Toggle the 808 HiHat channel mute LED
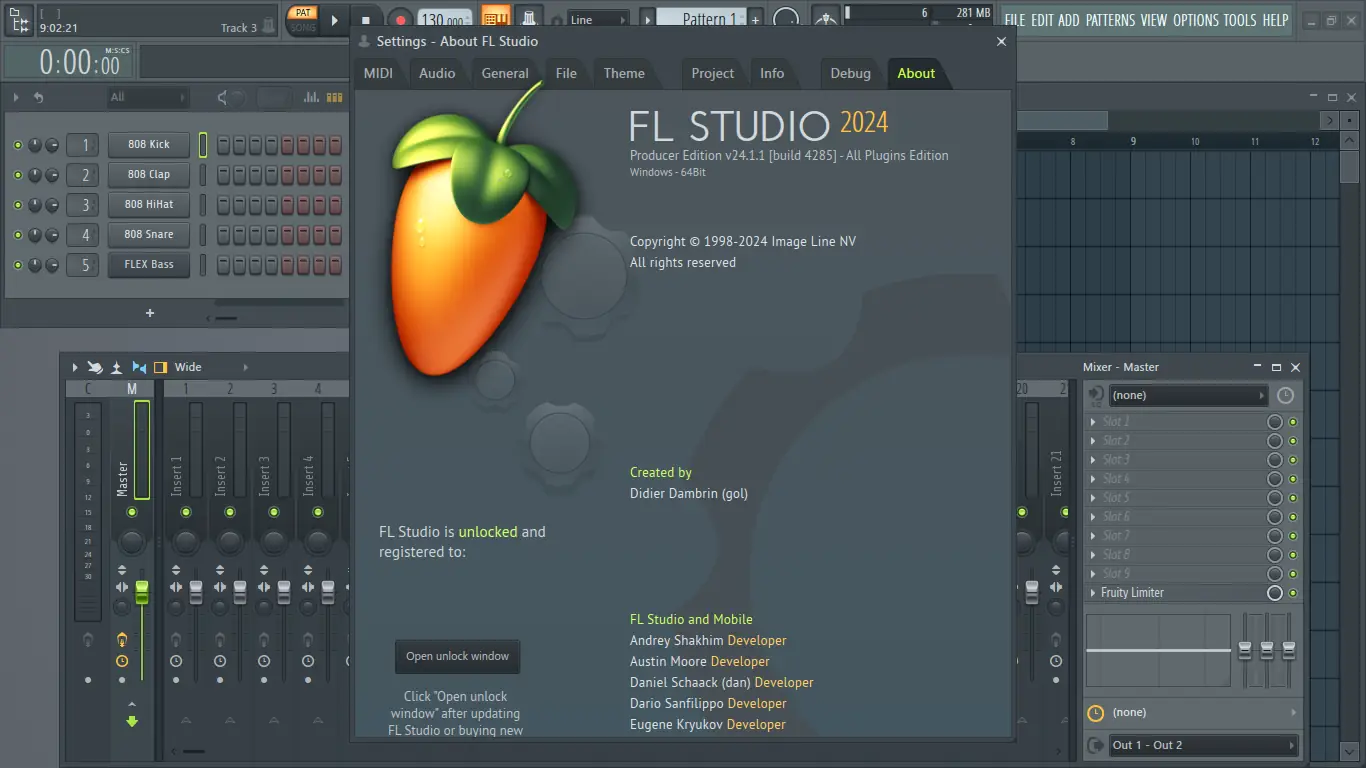This screenshot has width=1366, height=768. click(17, 205)
